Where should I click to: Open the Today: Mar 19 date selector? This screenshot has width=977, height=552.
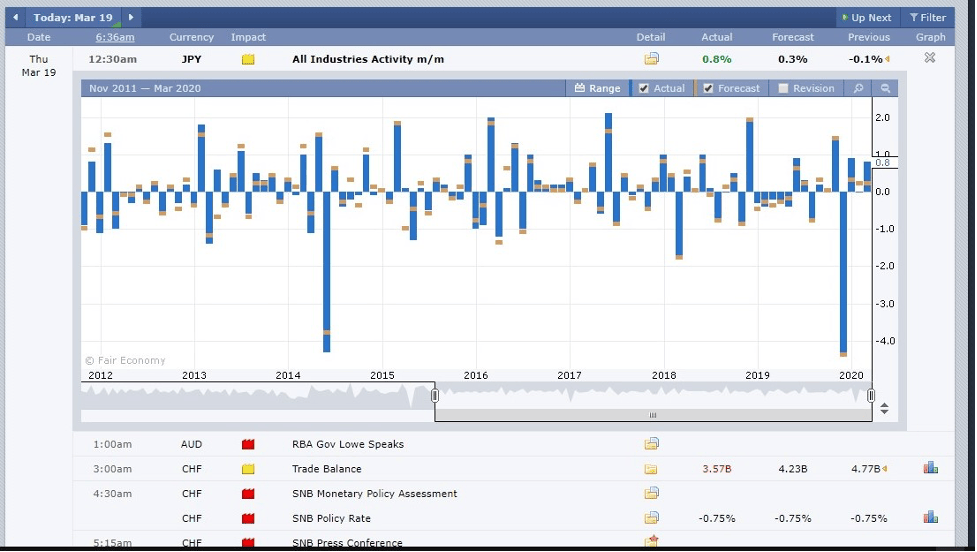(x=73, y=18)
